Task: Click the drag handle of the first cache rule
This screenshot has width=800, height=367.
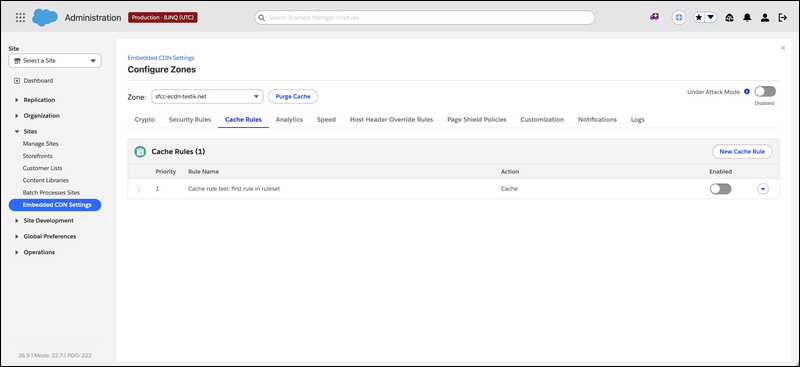Action: 138,189
